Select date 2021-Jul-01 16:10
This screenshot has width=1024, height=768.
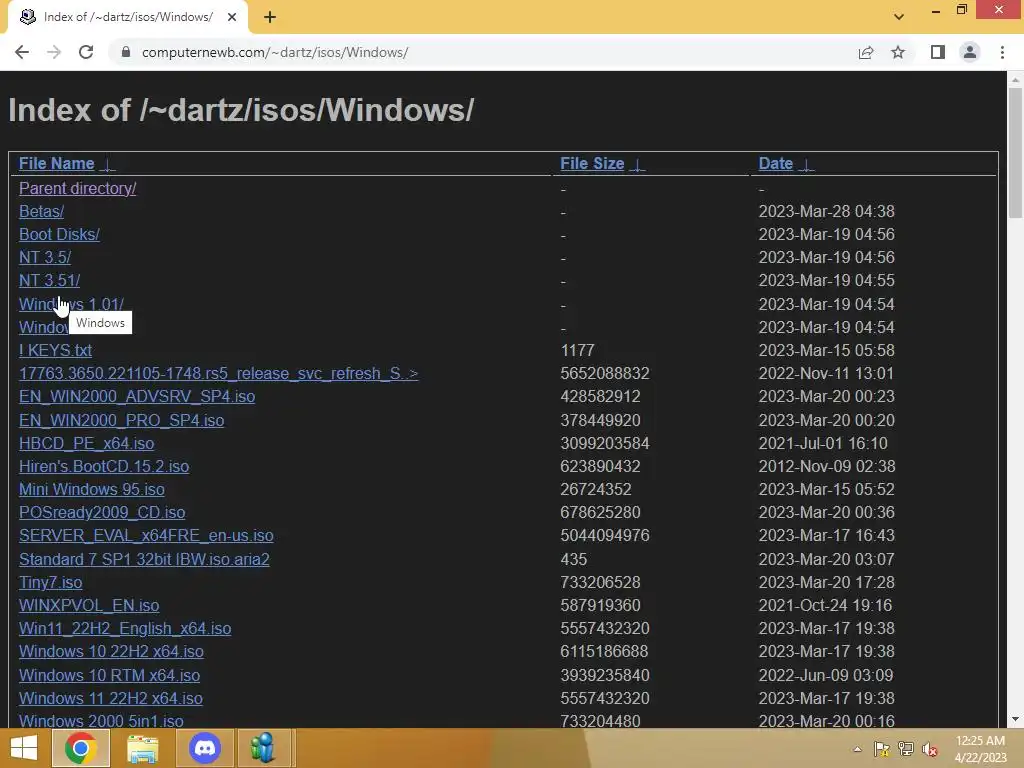click(x=824, y=443)
